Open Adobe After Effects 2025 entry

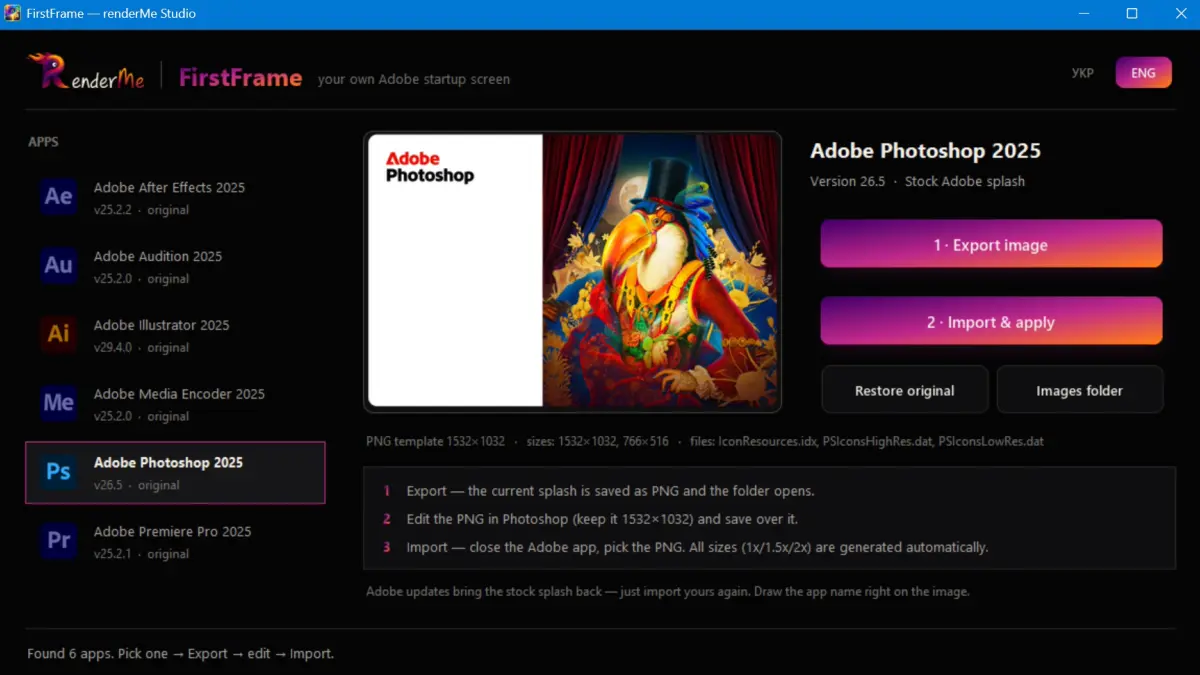point(175,197)
